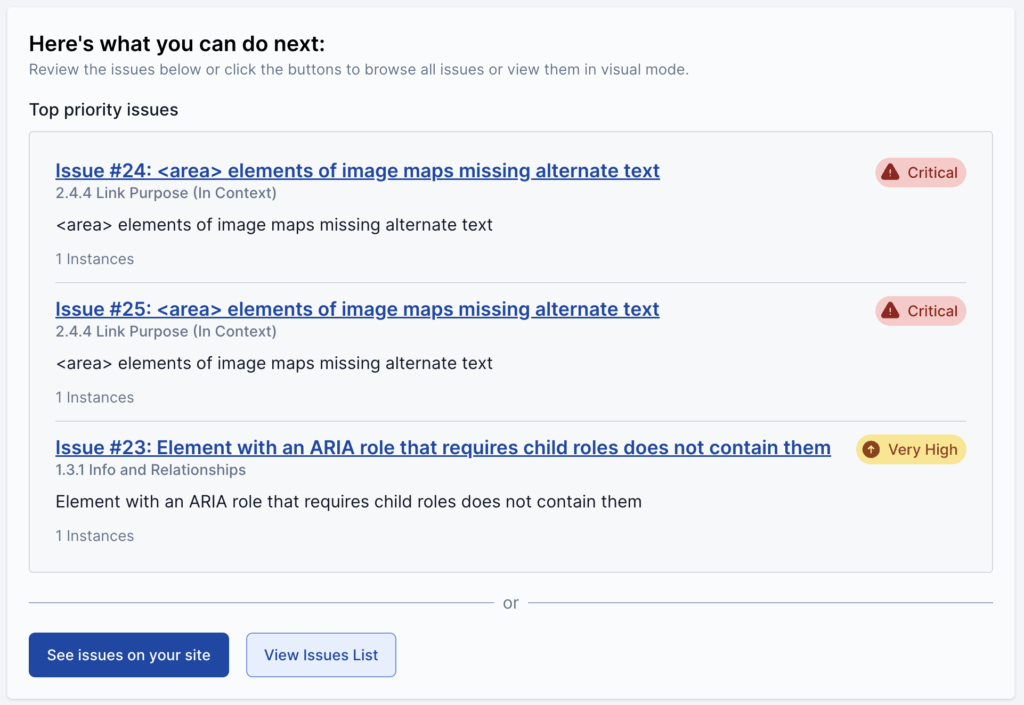Click the View Issues List button
Viewport: 1024px width, 705px height.
(321, 655)
